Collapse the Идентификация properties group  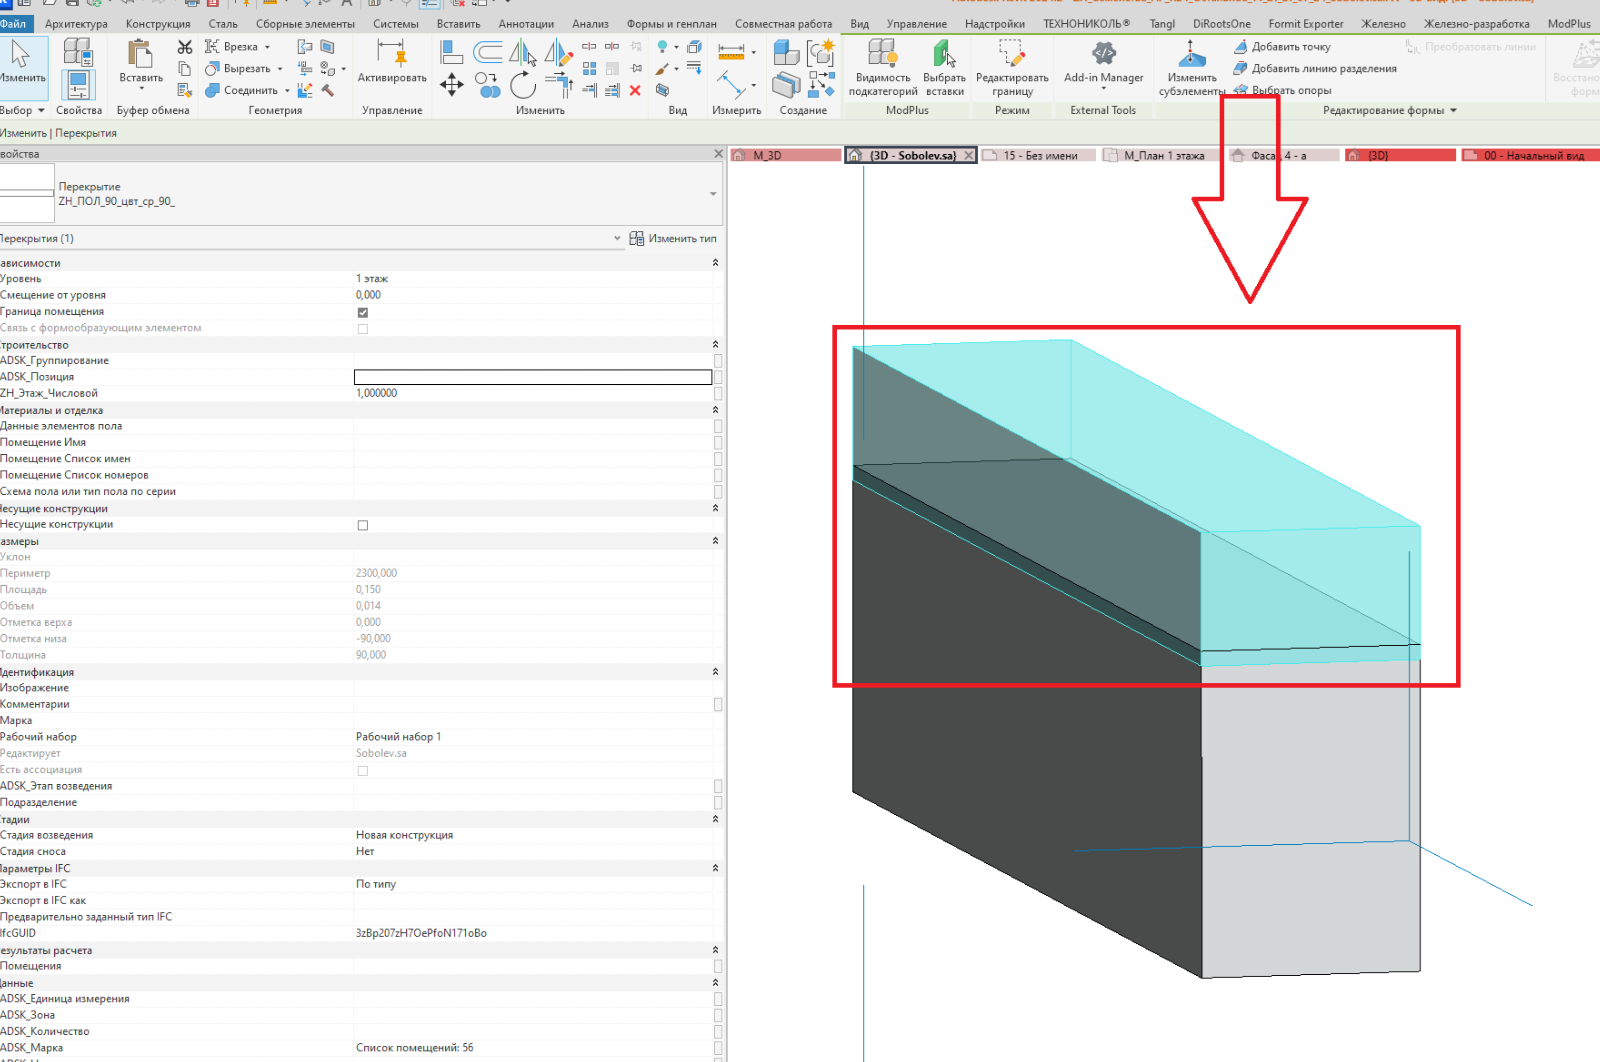coord(715,672)
